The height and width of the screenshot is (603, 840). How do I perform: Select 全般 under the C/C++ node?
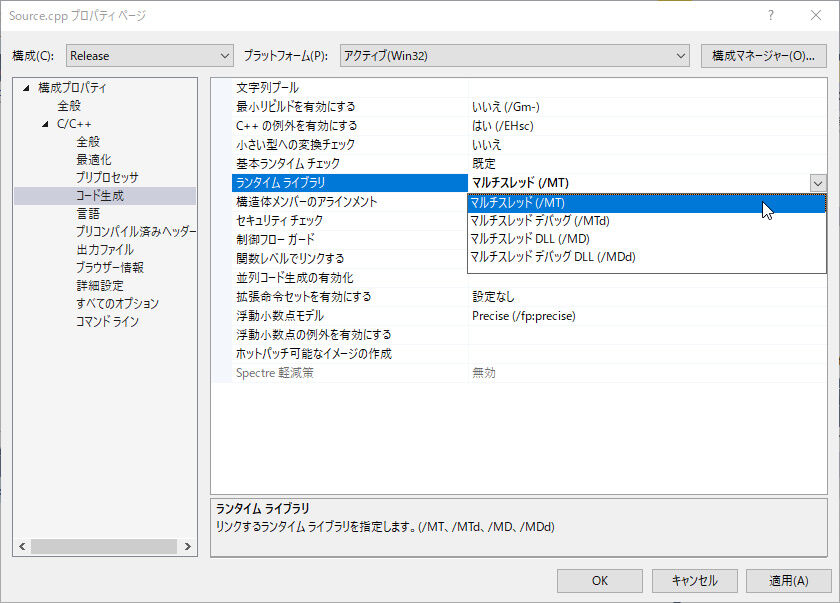coord(88,141)
